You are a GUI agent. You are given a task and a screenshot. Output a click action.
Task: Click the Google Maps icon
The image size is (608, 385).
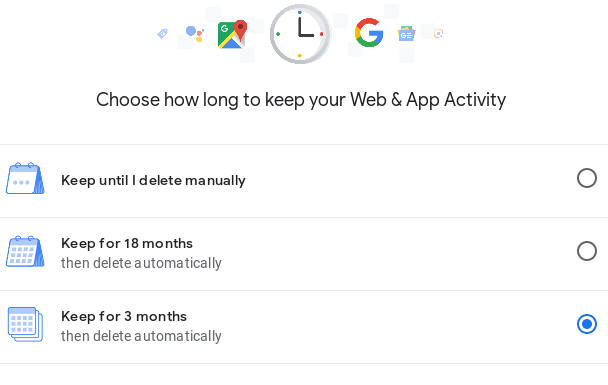pyautogui.click(x=232, y=34)
